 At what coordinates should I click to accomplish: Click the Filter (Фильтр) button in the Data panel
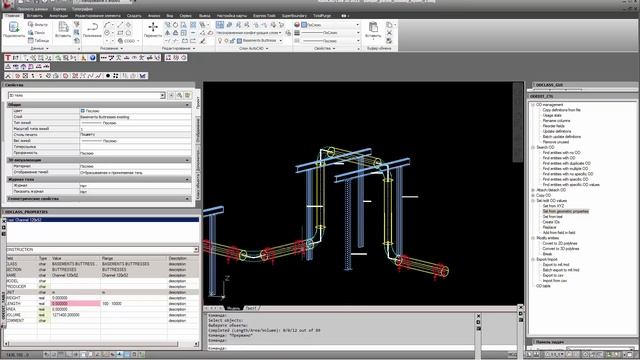[38, 24]
